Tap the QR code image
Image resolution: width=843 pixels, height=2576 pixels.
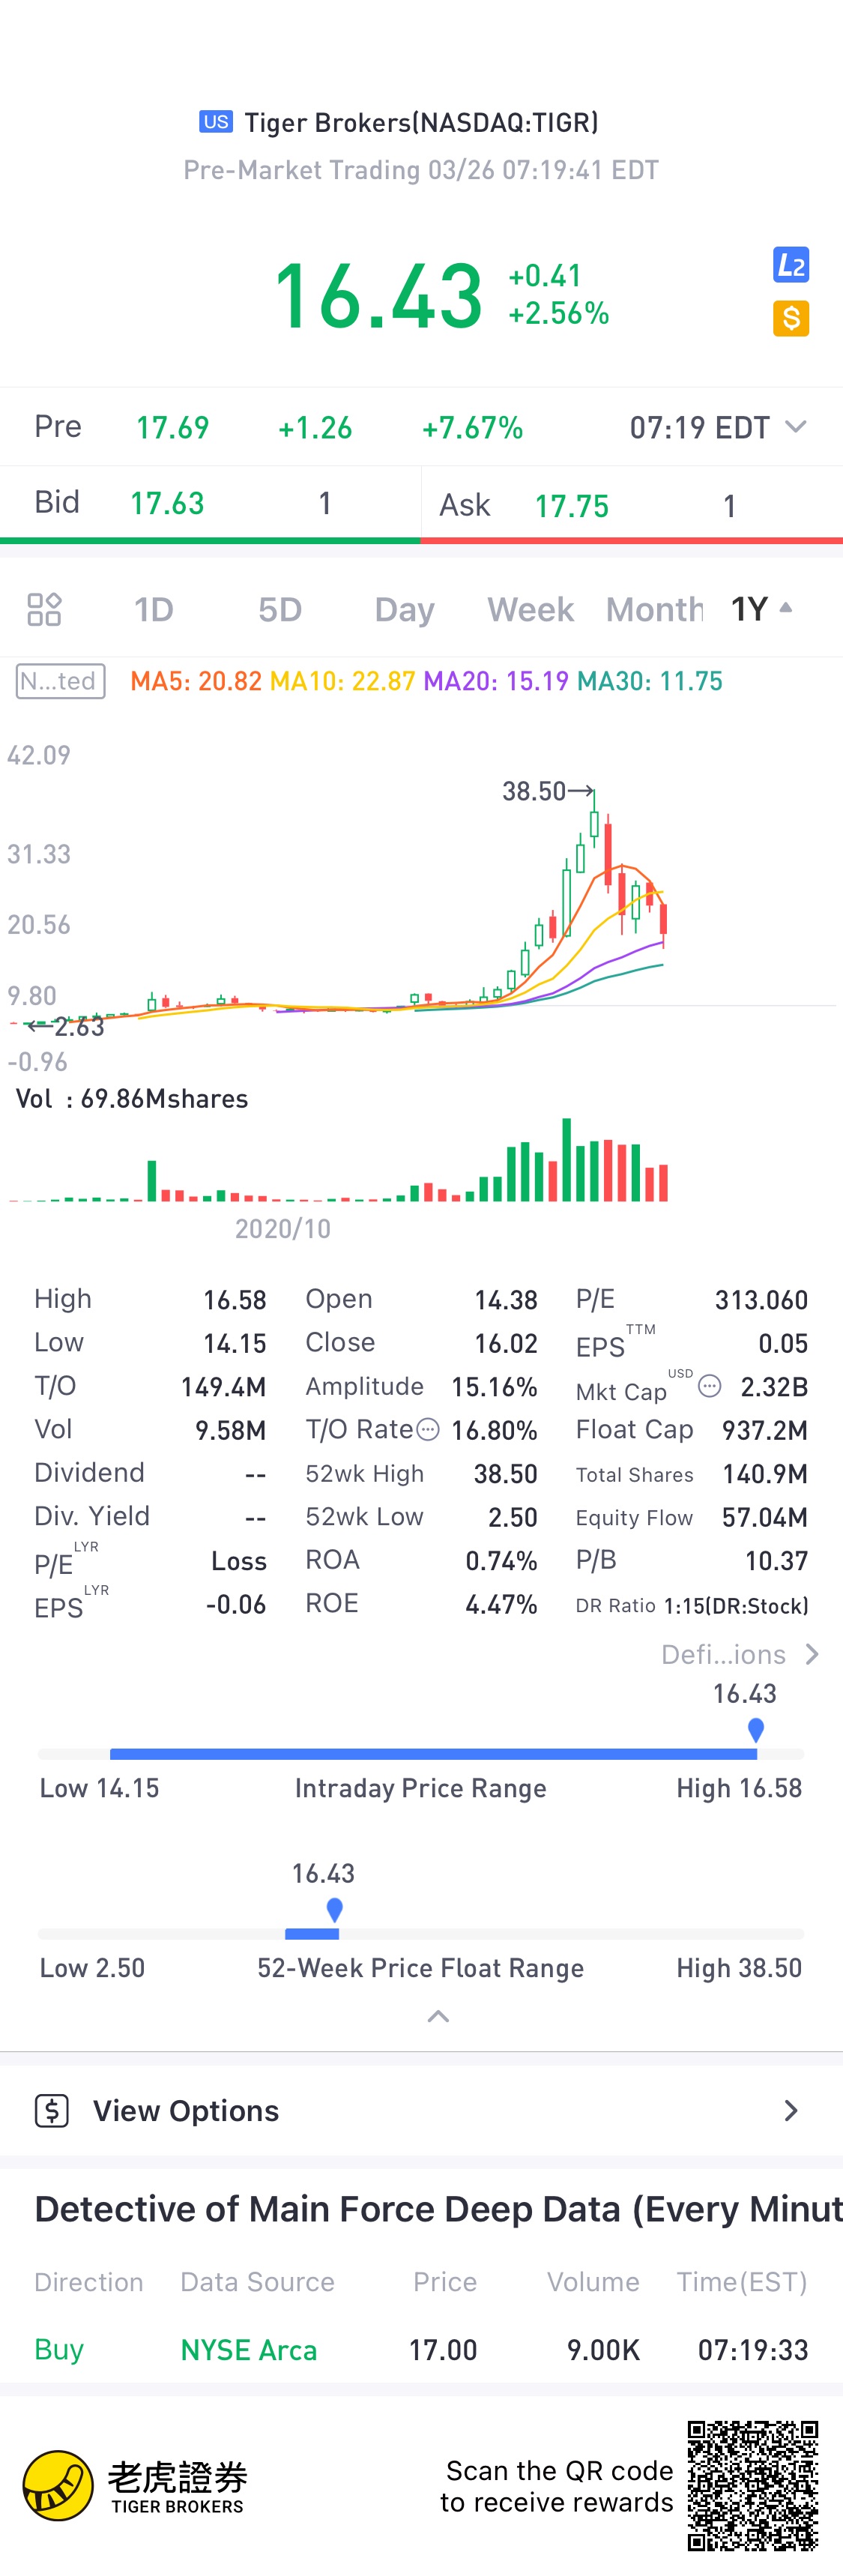(x=753, y=2485)
